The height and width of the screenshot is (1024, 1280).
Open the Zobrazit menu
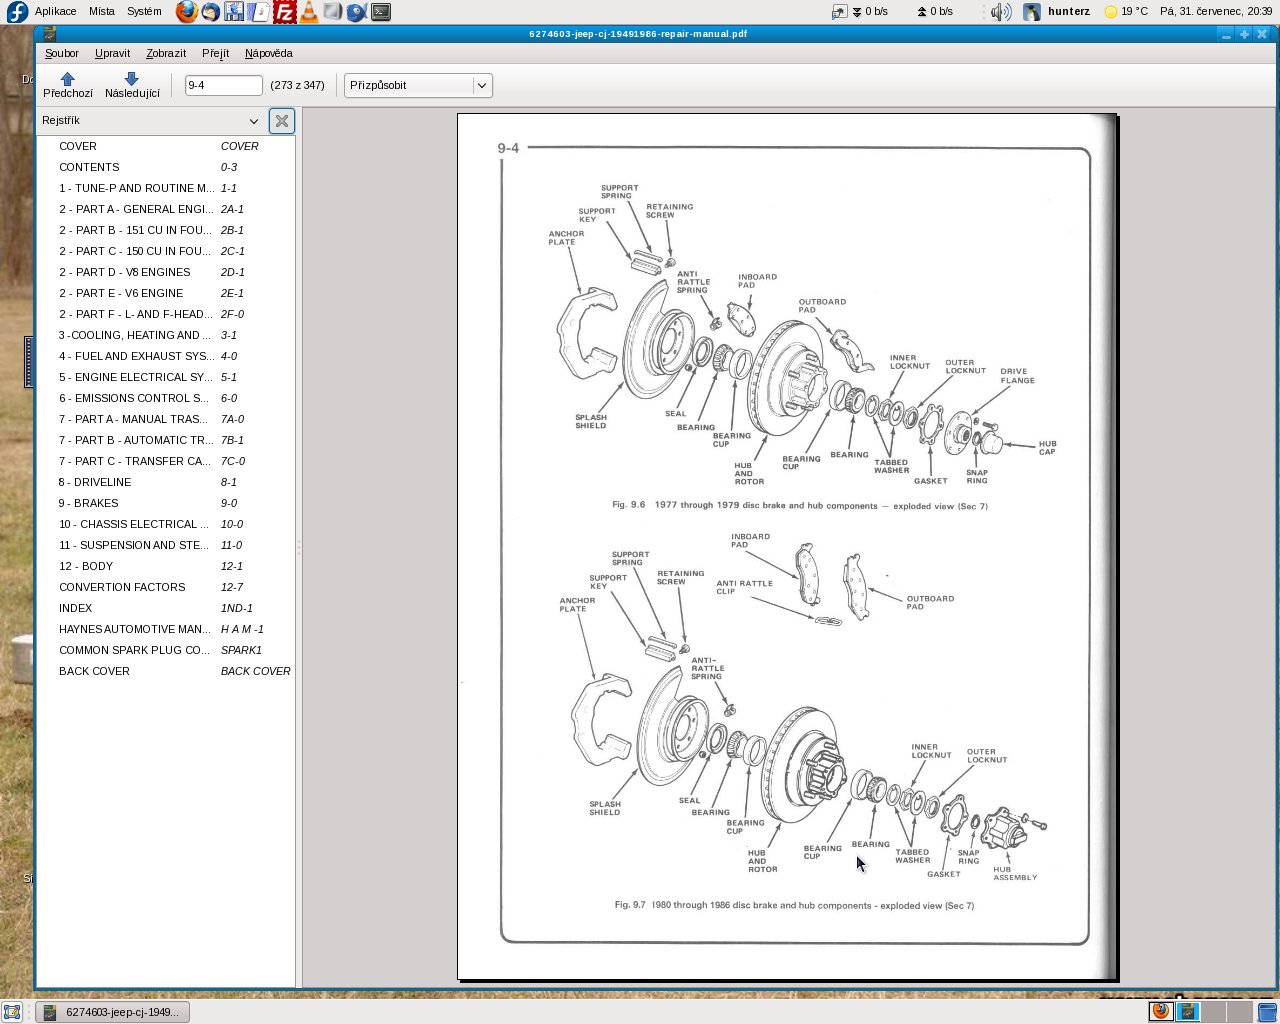click(166, 54)
